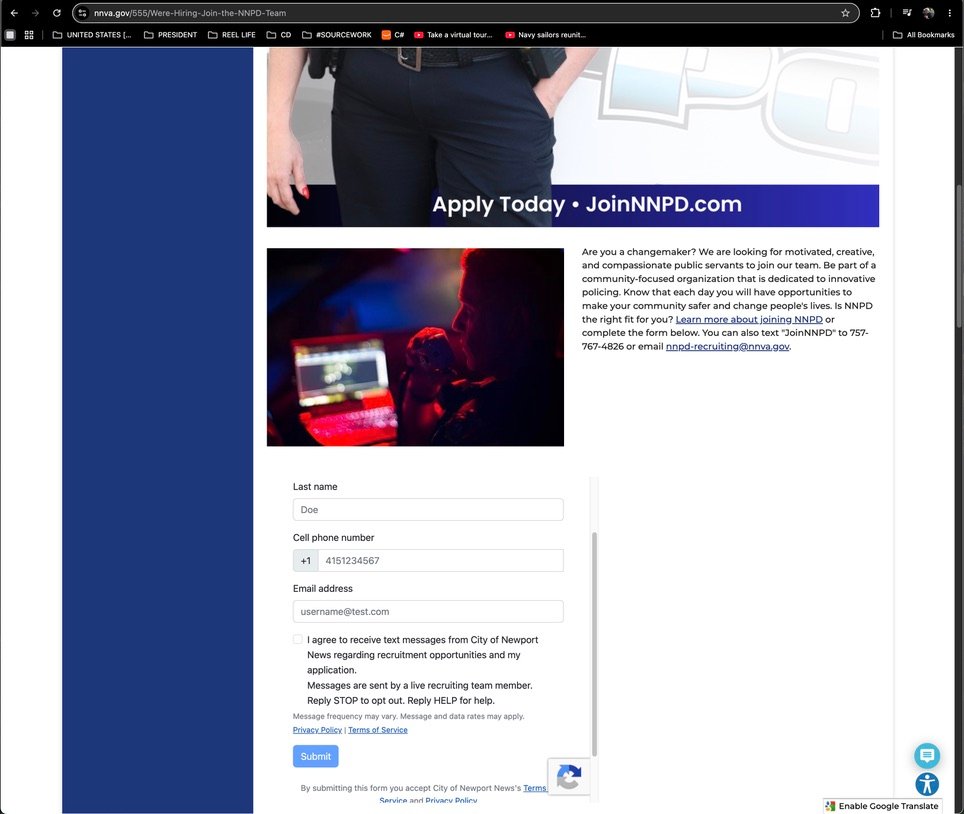Viewport: 964px width, 814px height.
Task: Follow 'Learn more about joining NNPD' link
Action: [x=749, y=319]
